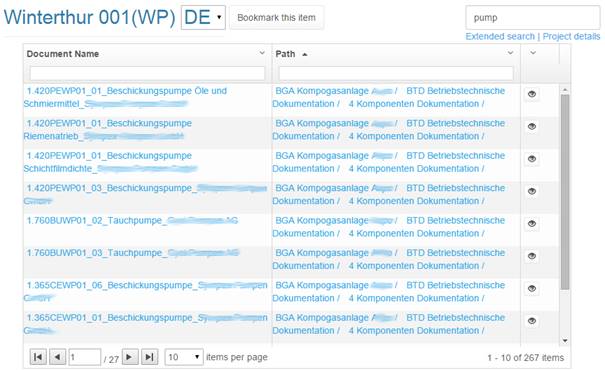Open the DE language dropdown
The width and height of the screenshot is (605, 370).
tap(203, 17)
